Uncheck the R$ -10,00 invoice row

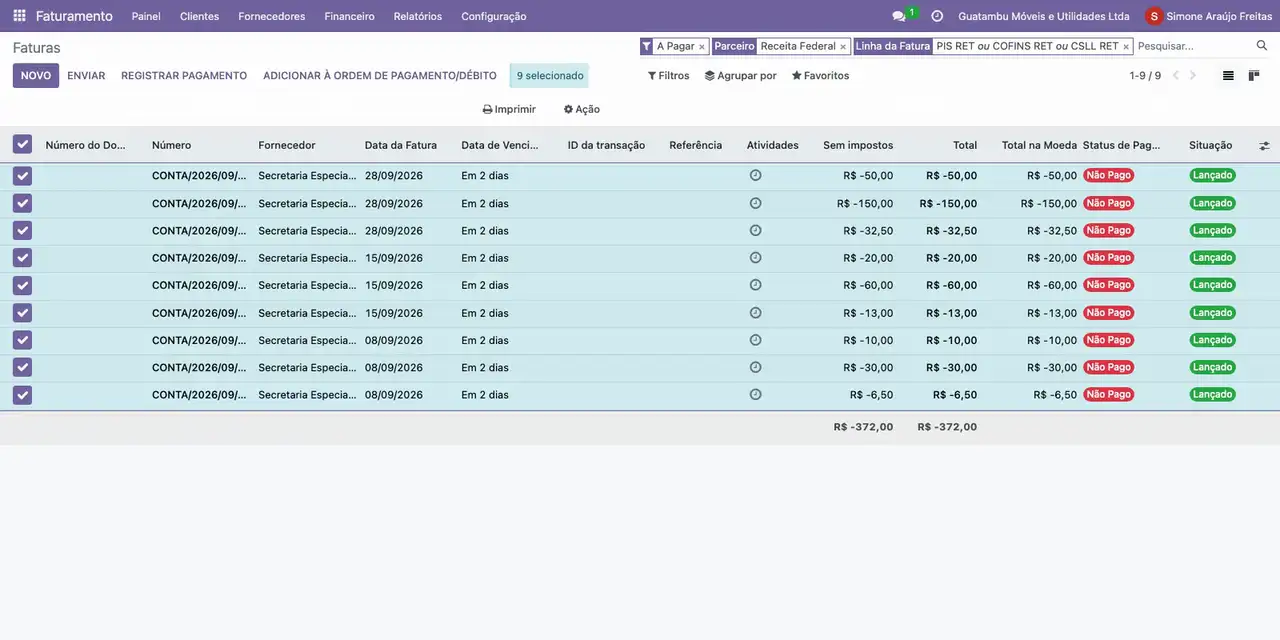(x=22, y=340)
